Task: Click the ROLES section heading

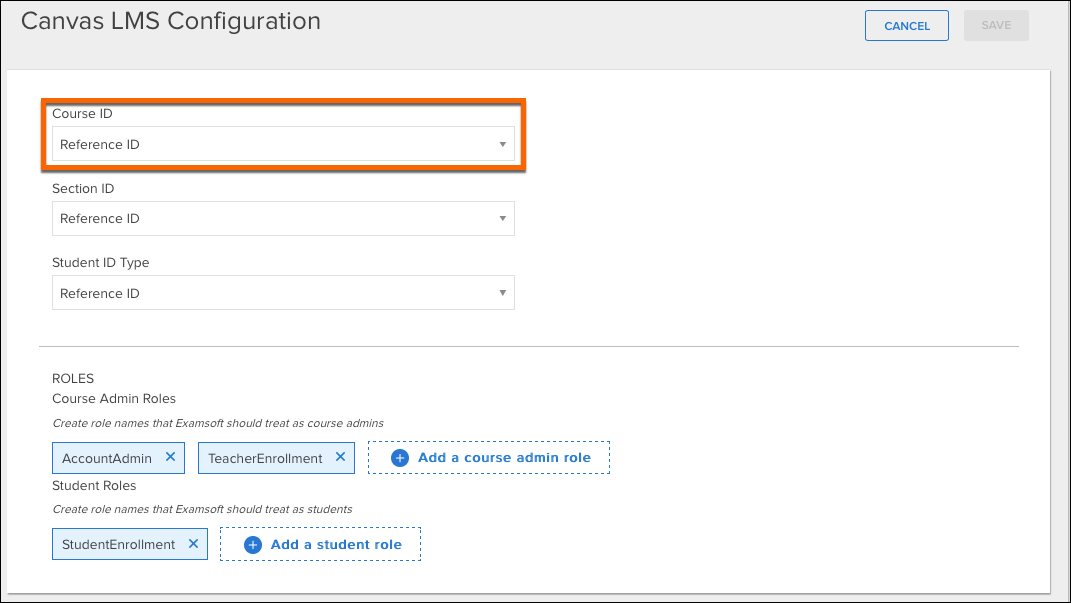Action: point(73,378)
